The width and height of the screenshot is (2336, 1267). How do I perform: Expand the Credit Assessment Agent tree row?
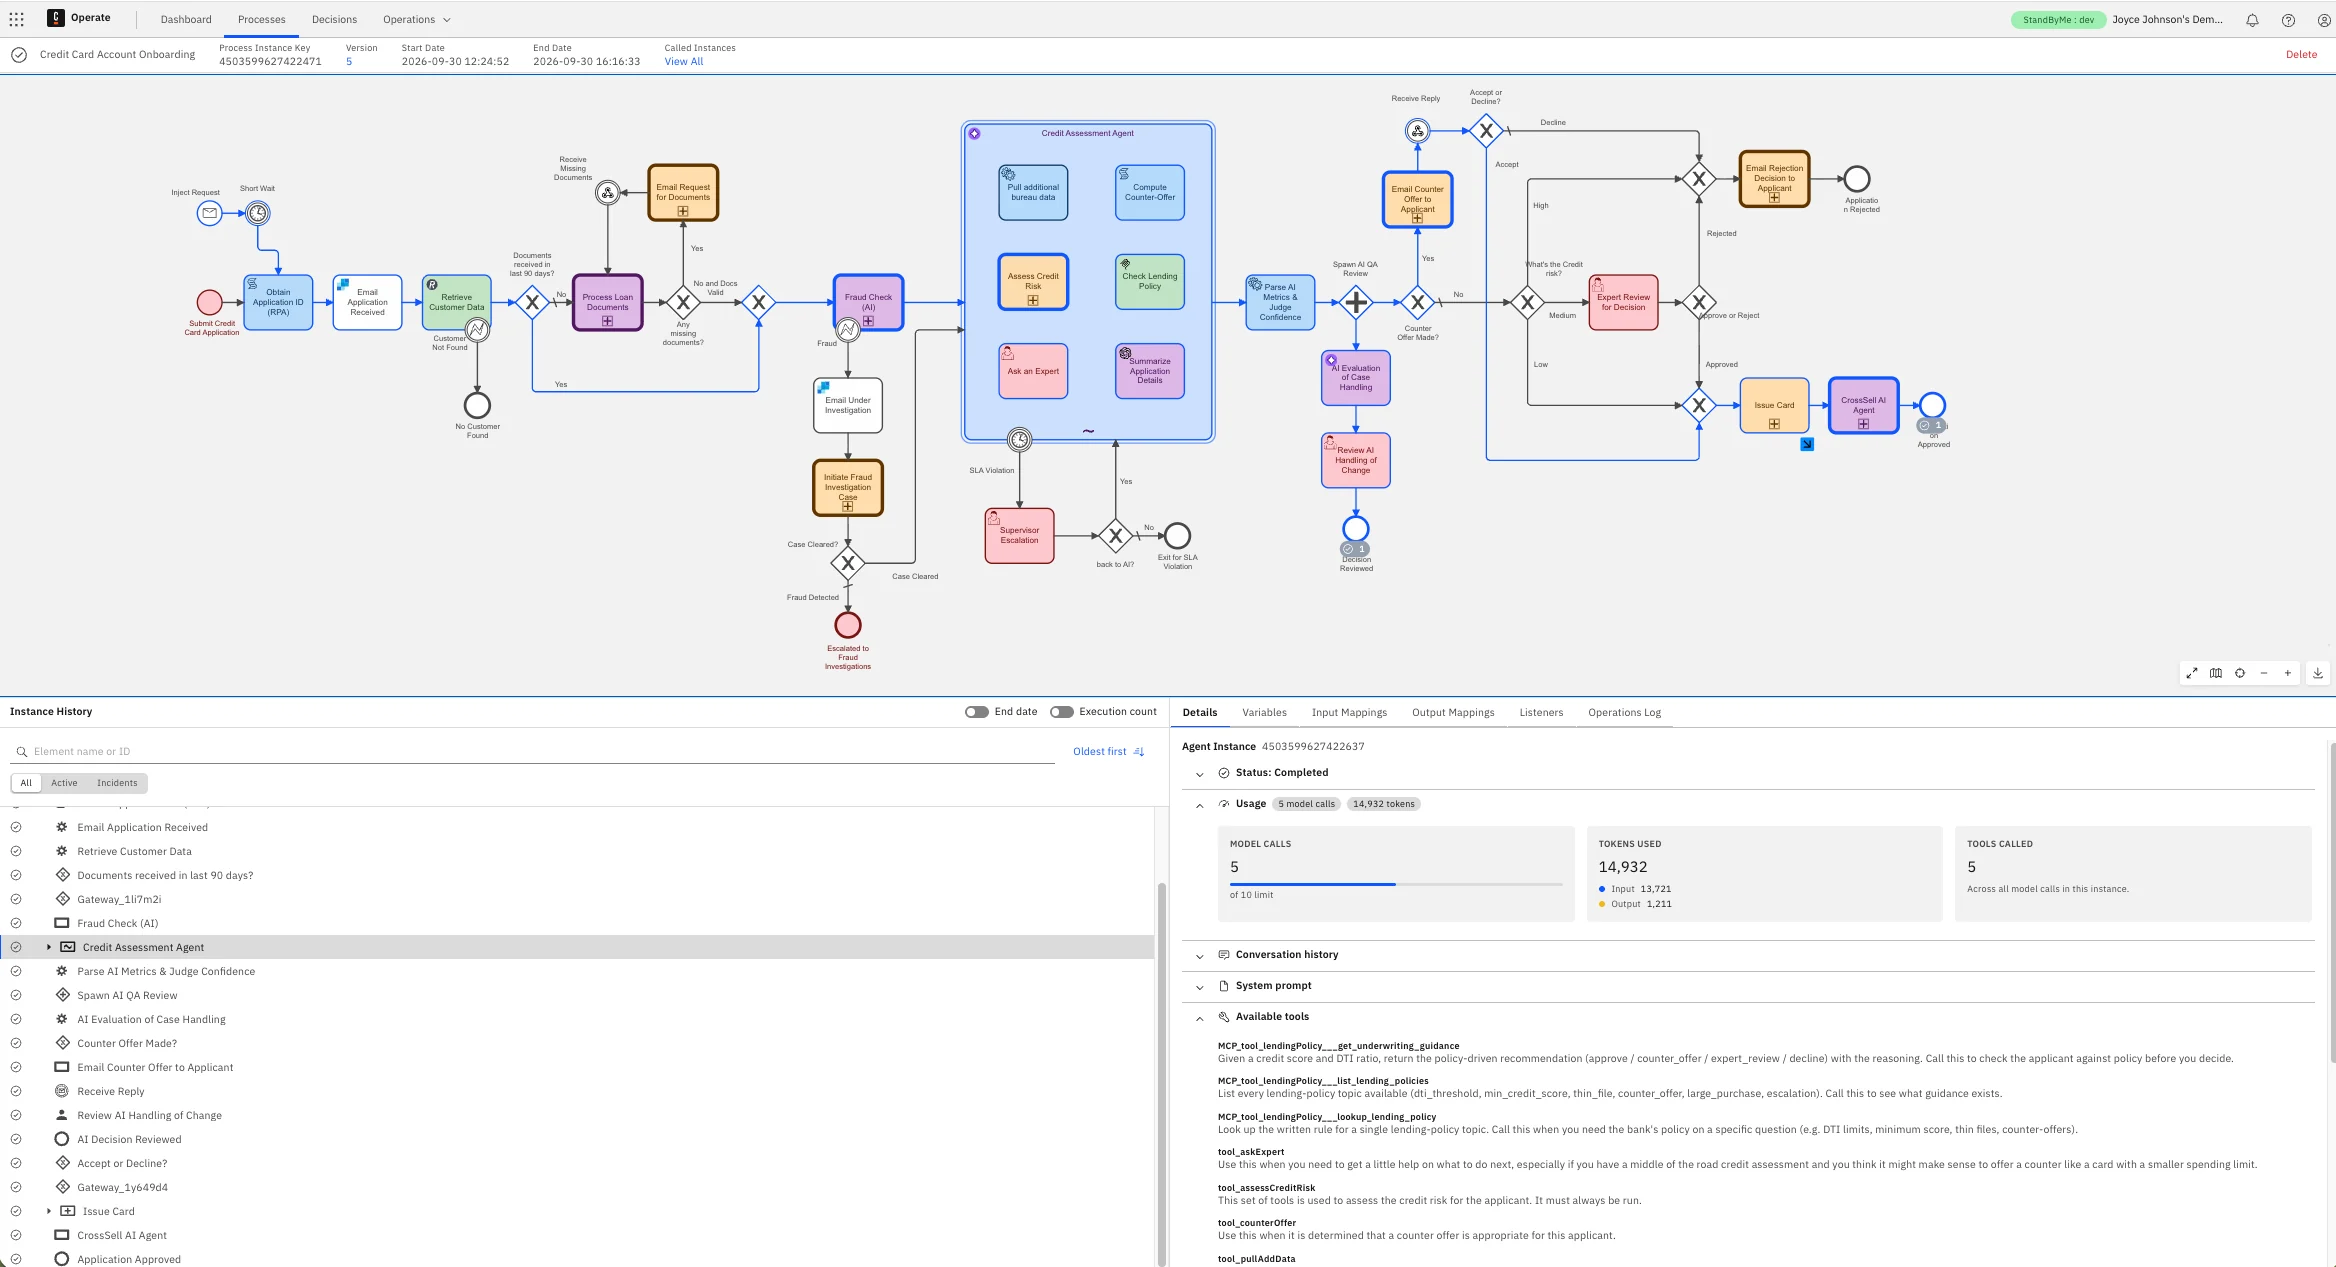point(49,947)
